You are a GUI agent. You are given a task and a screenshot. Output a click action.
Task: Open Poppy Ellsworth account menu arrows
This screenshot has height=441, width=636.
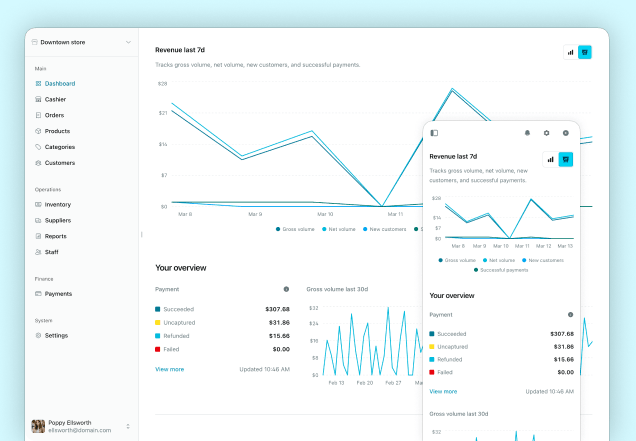(128, 426)
